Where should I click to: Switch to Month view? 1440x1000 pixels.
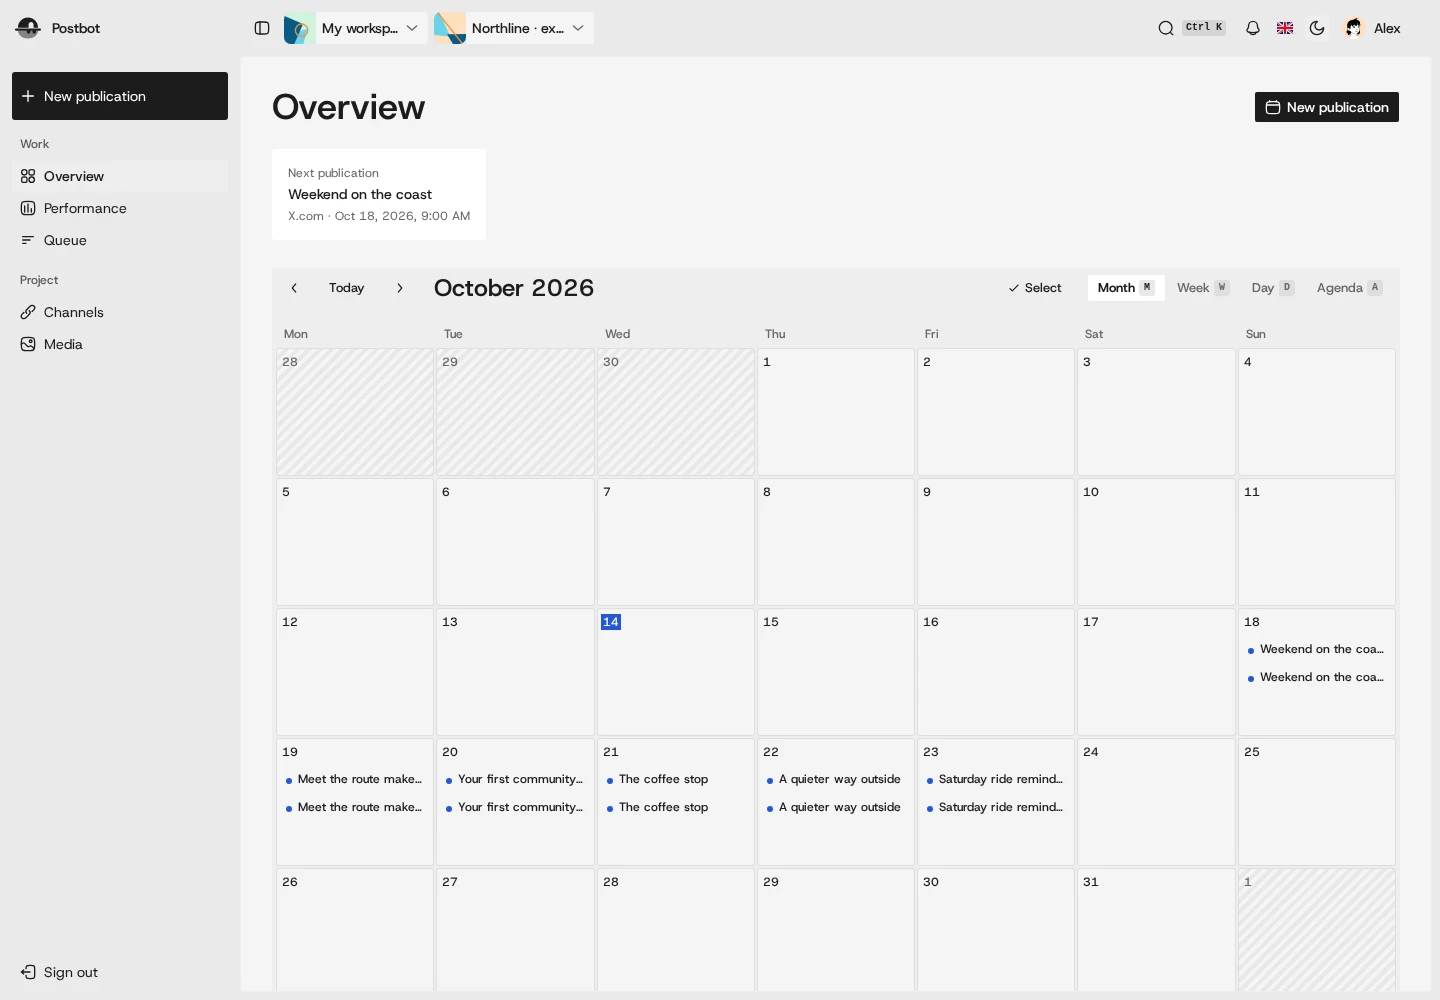[x=1126, y=288]
